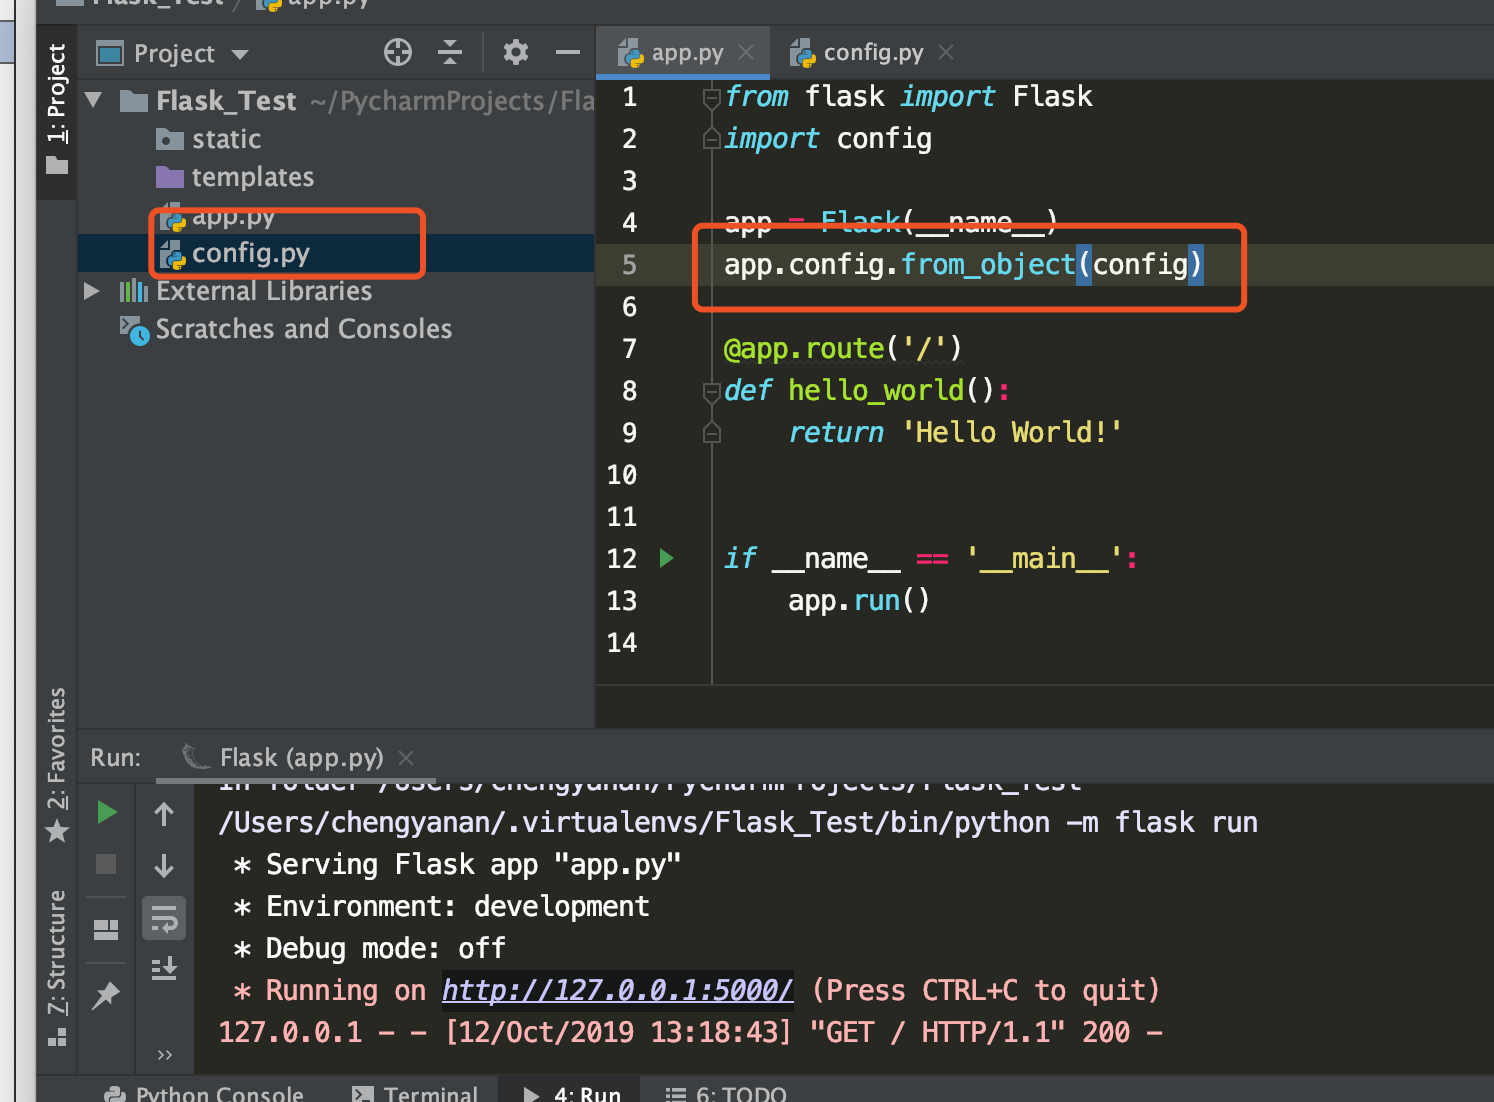Open the http://127.0.0.1:5000/ link

pos(617,990)
